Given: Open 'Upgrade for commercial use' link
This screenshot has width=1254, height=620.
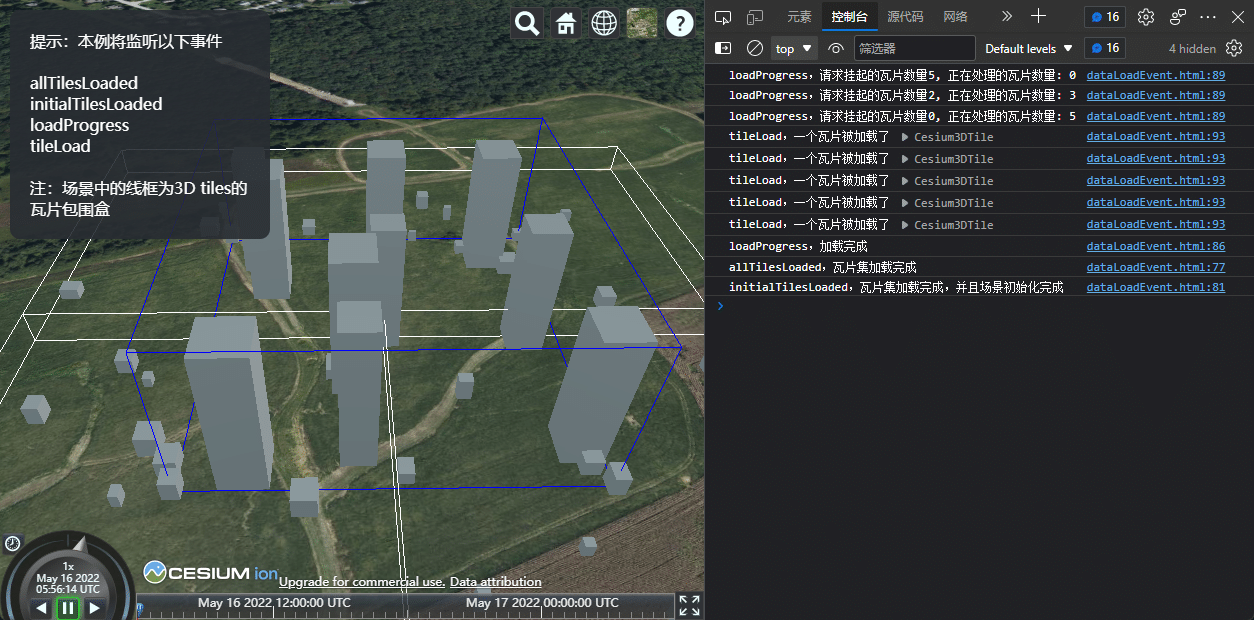Looking at the screenshot, I should click(x=361, y=582).
